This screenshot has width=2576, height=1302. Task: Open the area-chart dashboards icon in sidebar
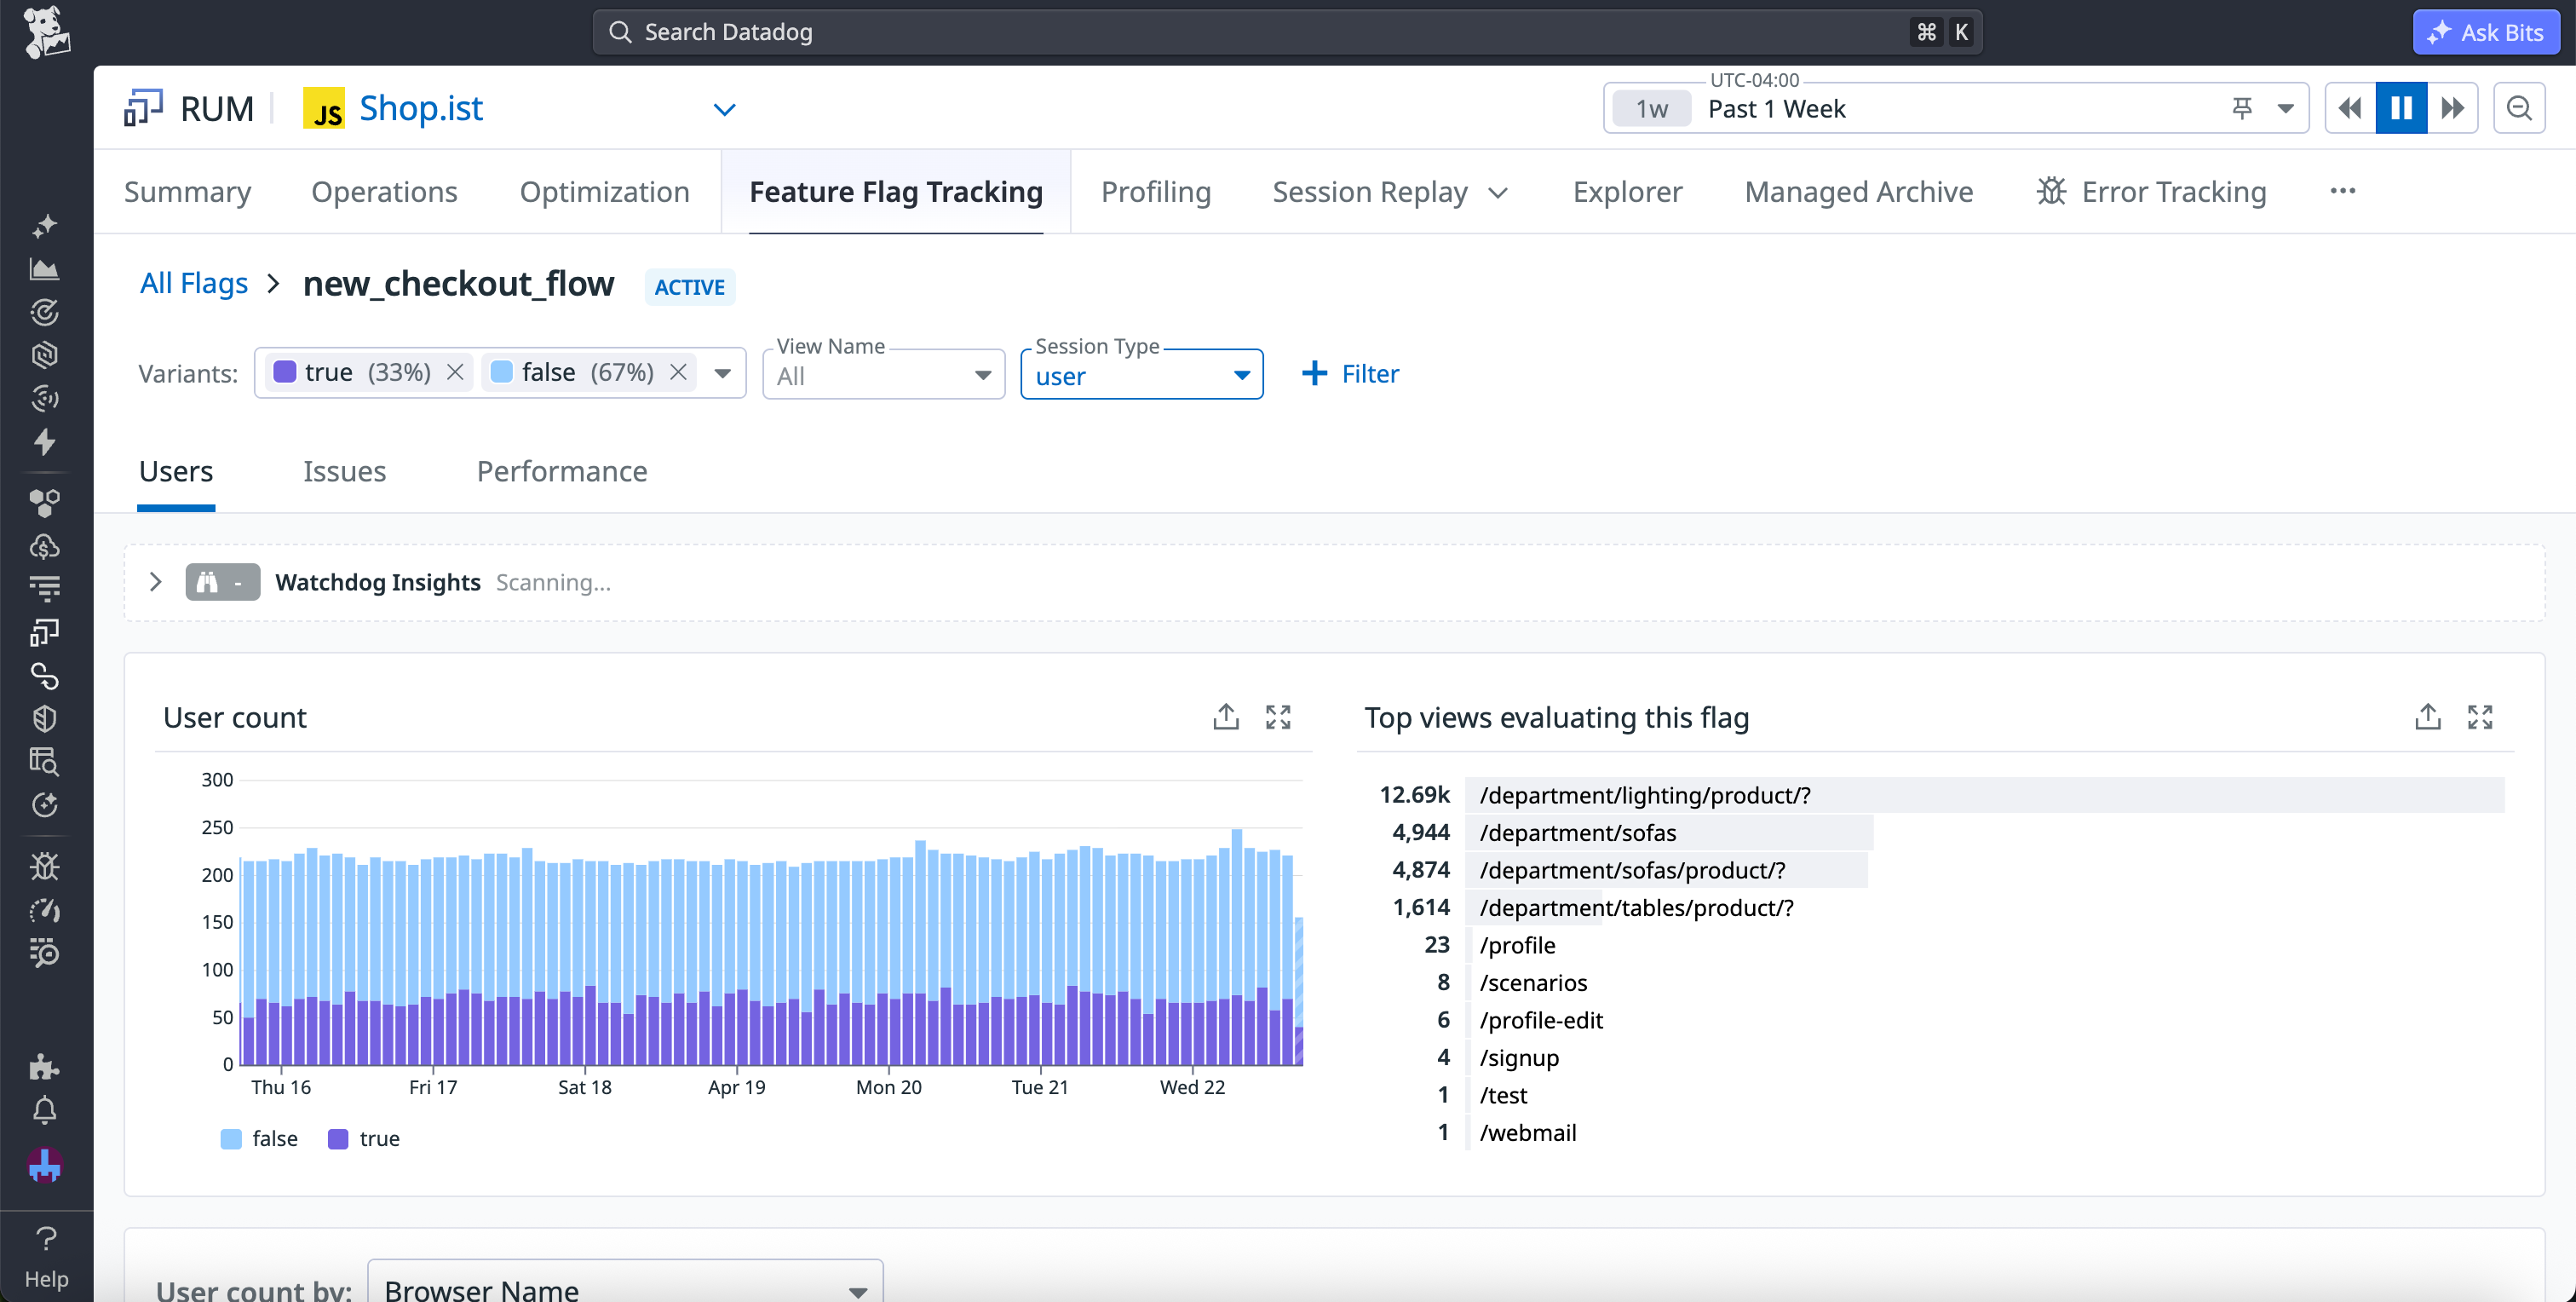pos(44,269)
